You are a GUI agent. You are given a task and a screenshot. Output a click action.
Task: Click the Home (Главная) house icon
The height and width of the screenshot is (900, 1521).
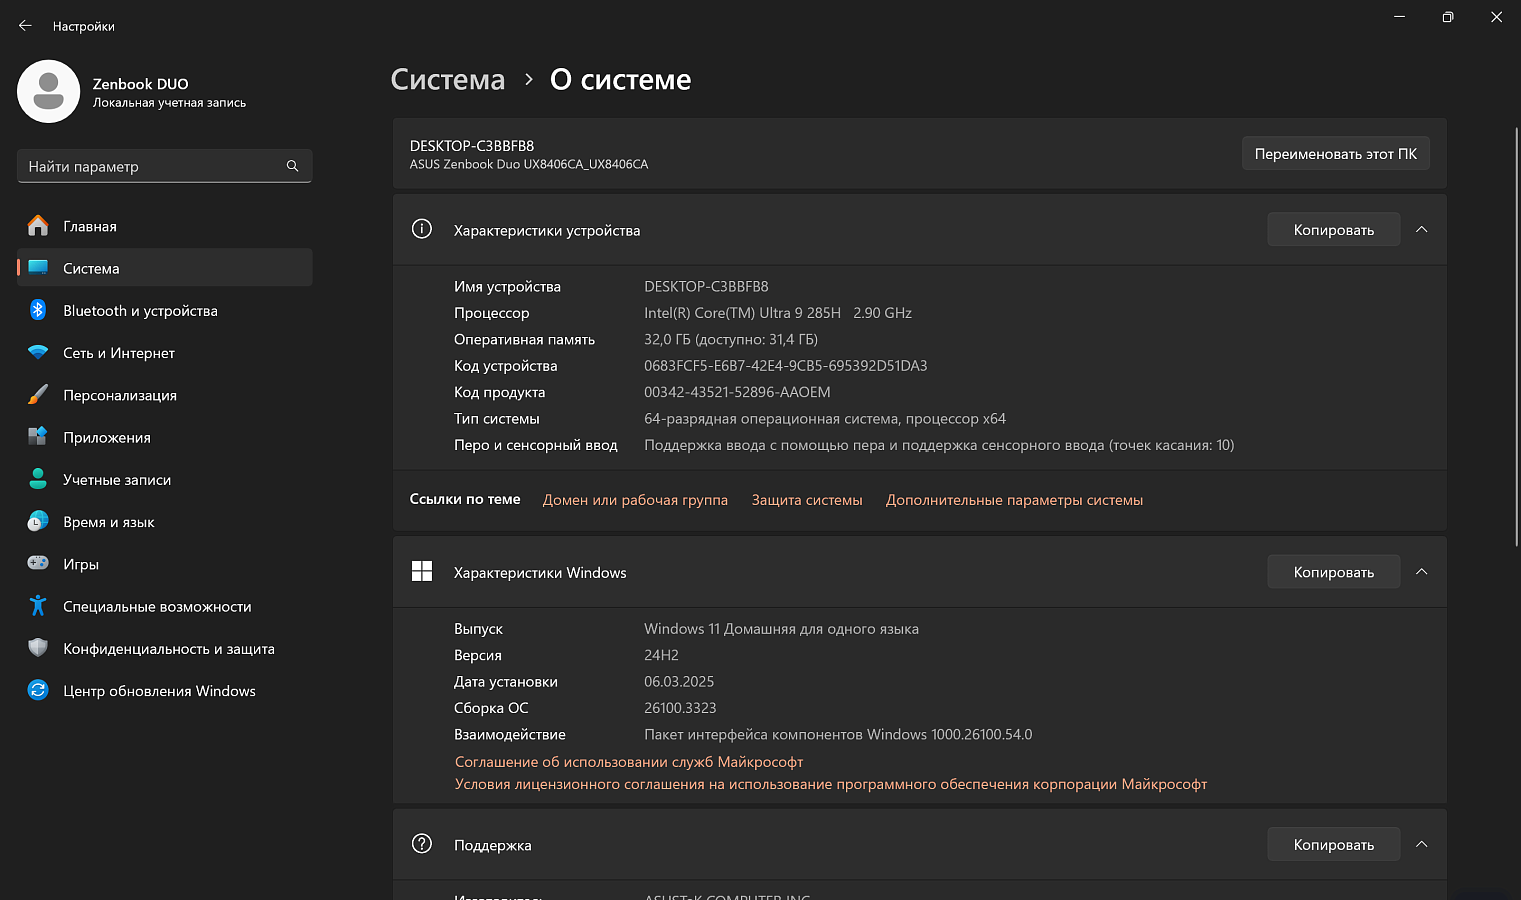pos(38,226)
